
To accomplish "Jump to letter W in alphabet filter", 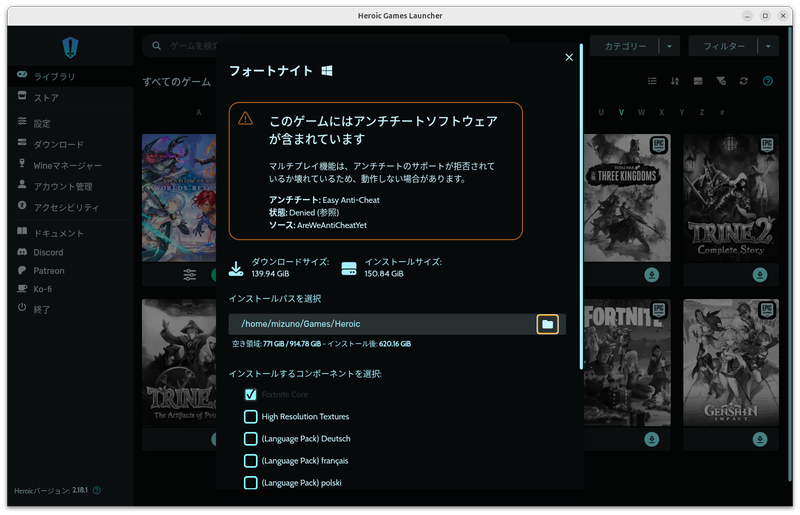I will (641, 112).
